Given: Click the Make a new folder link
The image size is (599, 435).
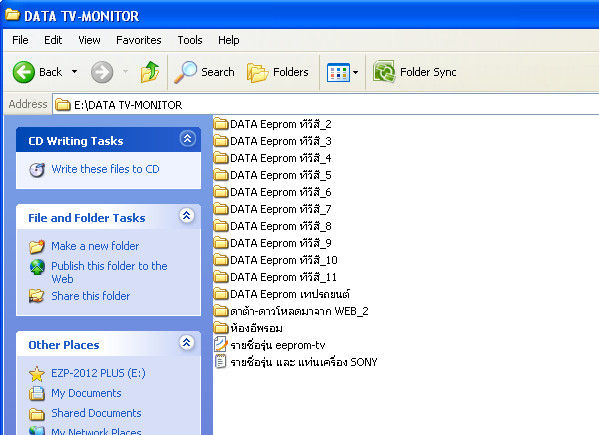Looking at the screenshot, I should click(95, 246).
